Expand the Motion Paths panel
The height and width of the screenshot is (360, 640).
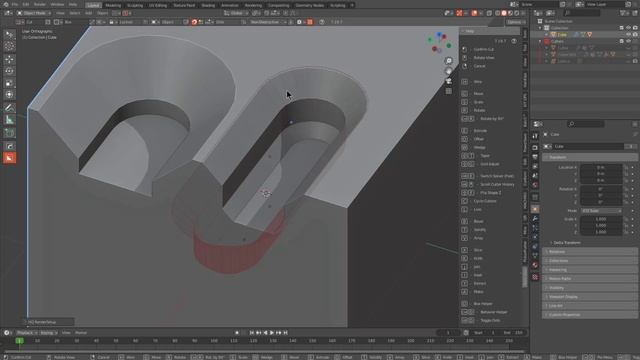coord(590,279)
